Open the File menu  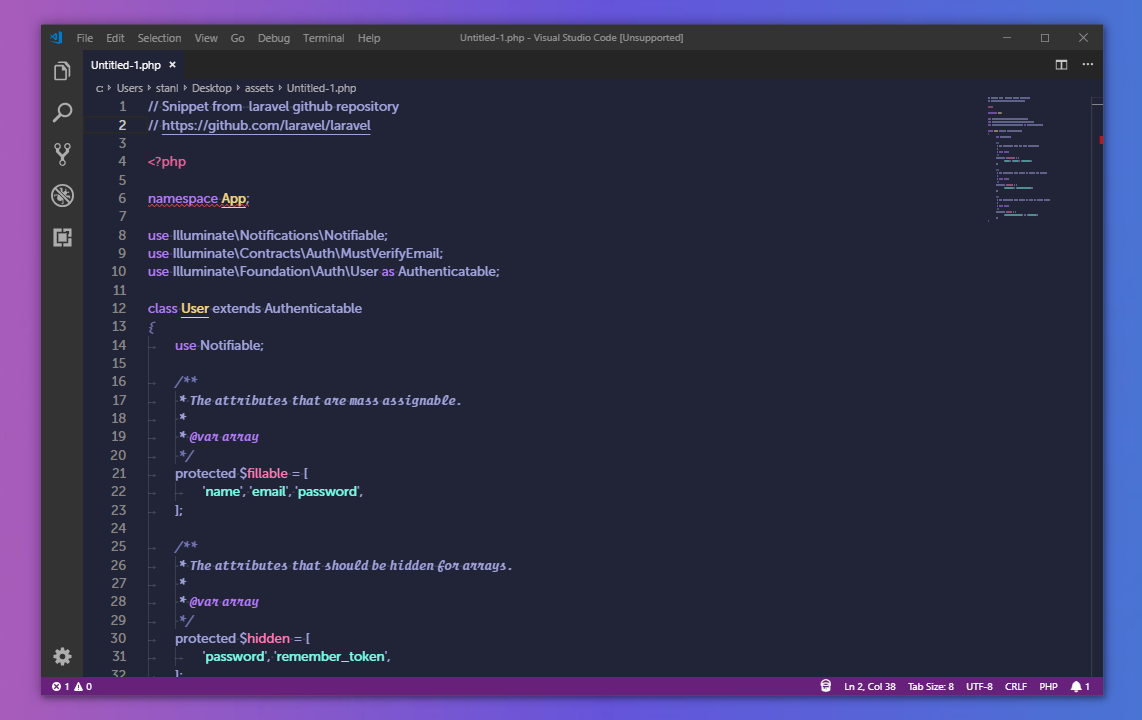coord(84,38)
